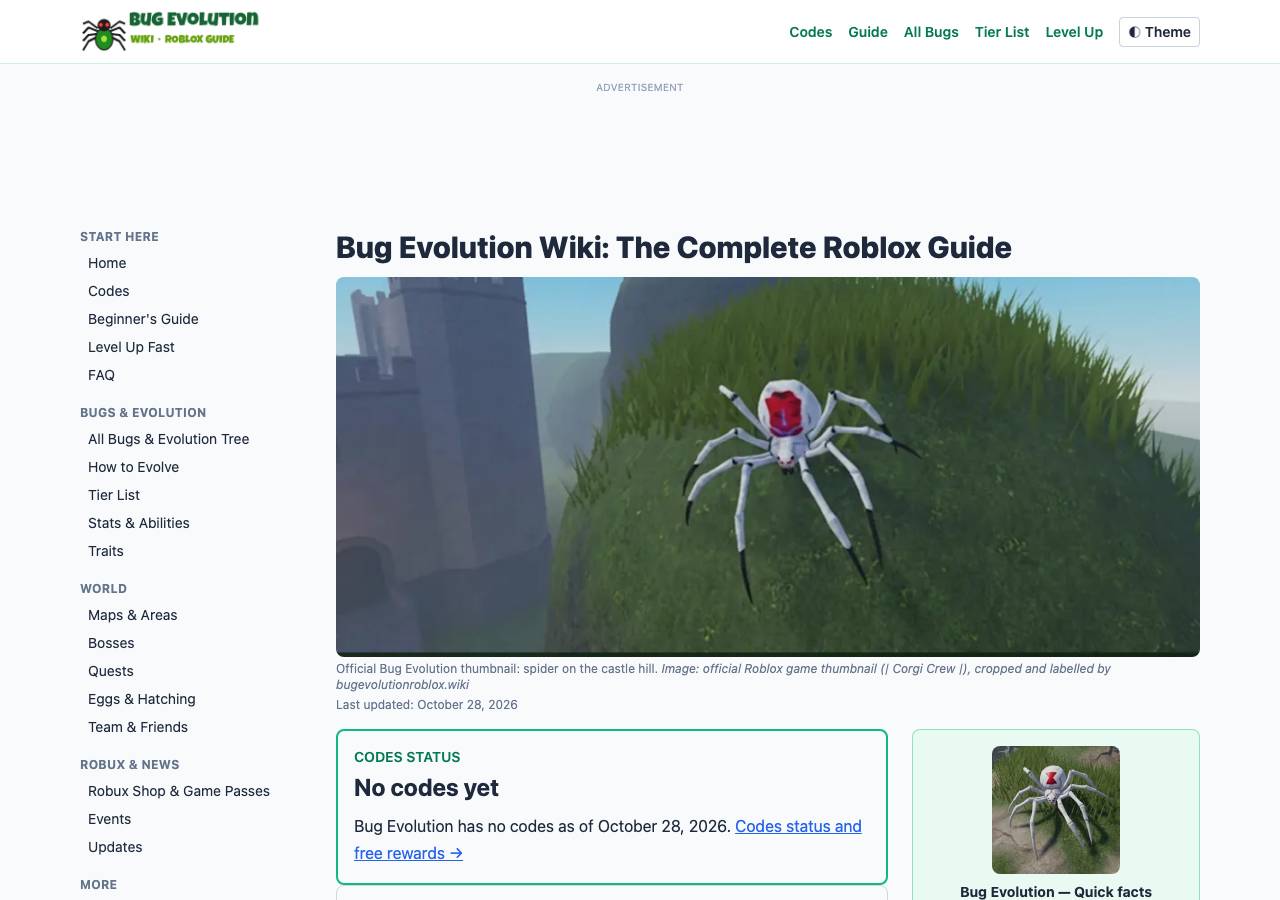Go to All Bugs in top navigation
Screen dimensions: 1280x900
[931, 32]
